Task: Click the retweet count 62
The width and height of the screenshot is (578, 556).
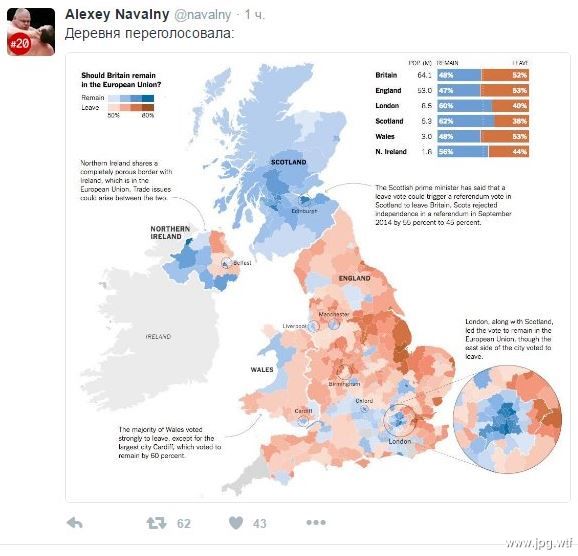Action: (x=184, y=523)
